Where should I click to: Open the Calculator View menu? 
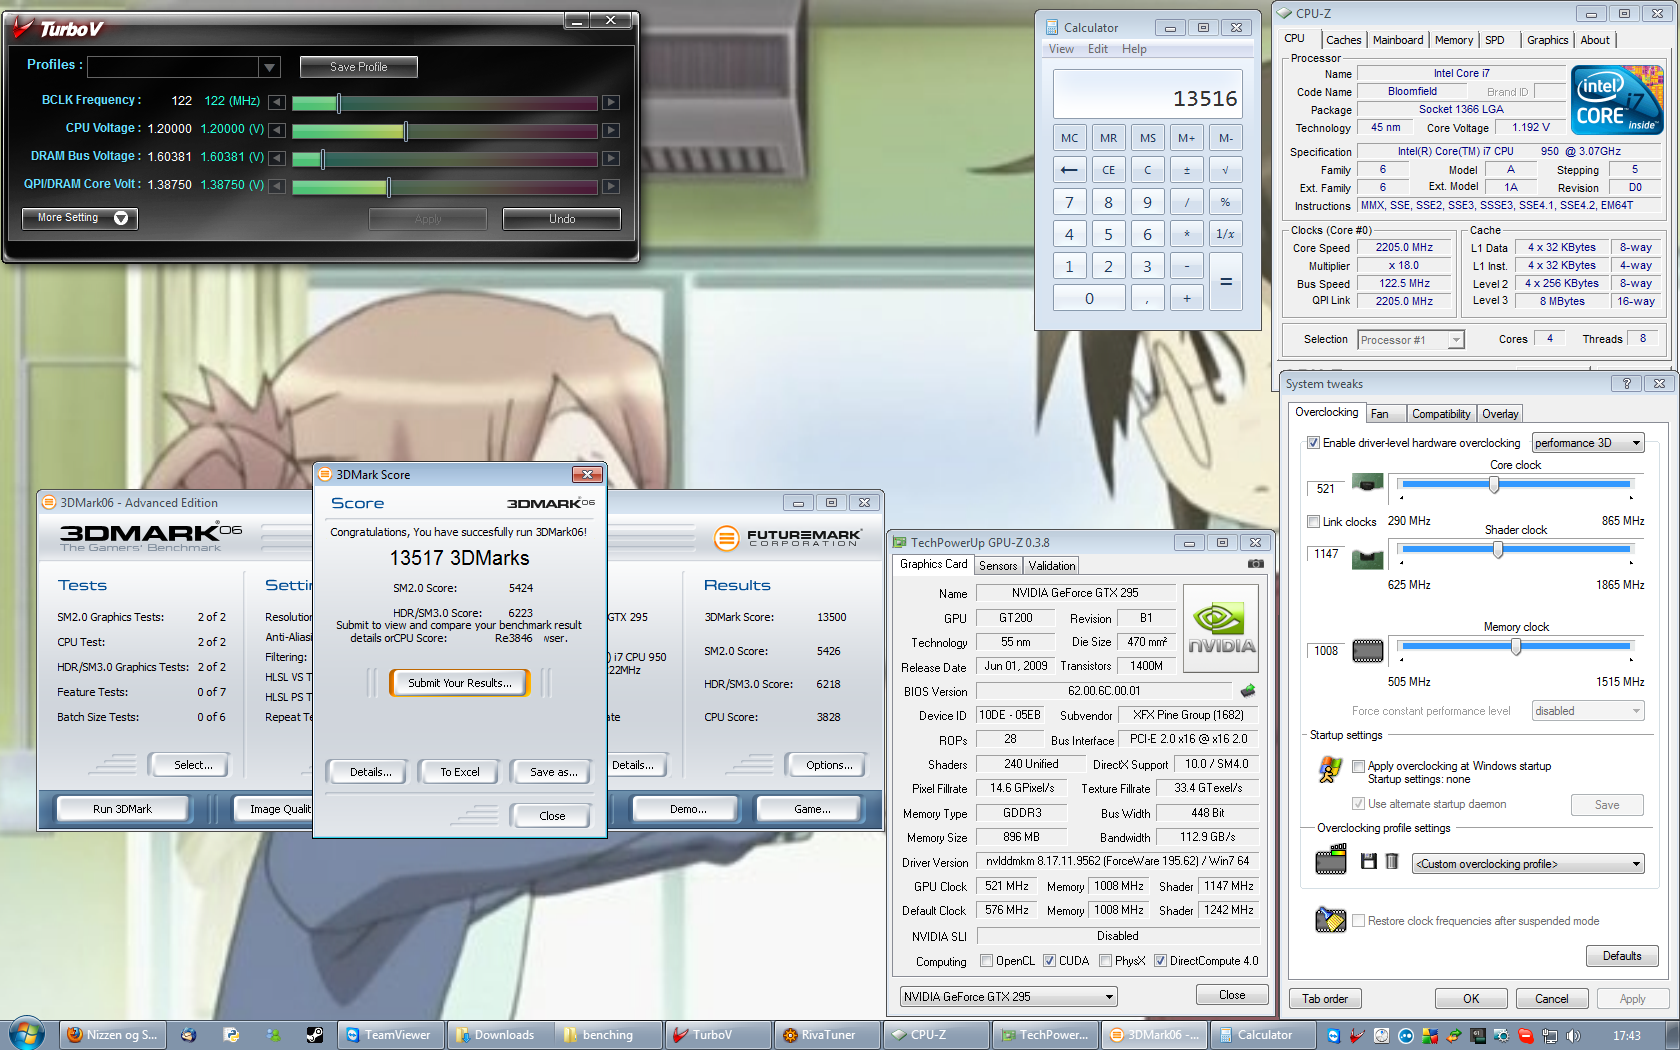tap(1061, 49)
